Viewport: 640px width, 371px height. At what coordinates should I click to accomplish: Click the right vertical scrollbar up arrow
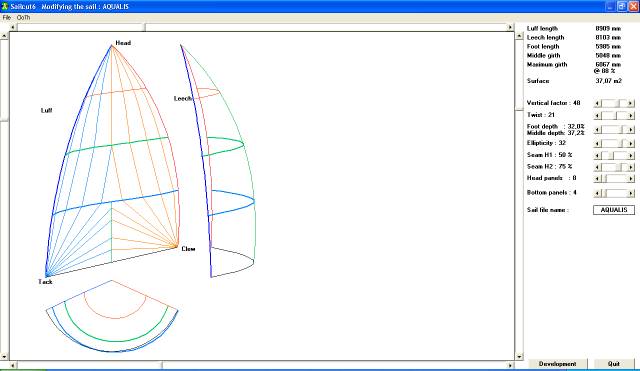[x=519, y=36]
